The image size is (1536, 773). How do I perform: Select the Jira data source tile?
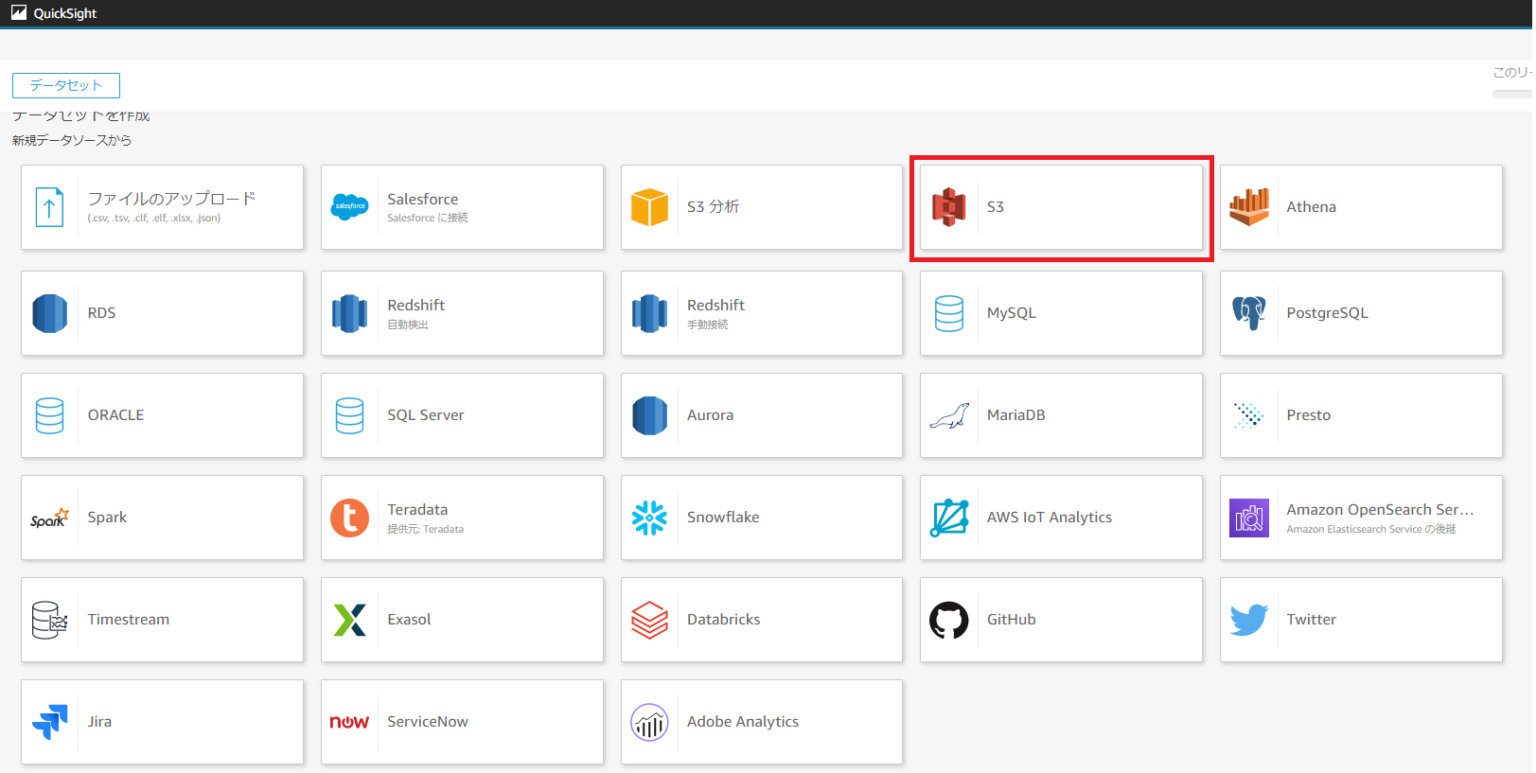pos(162,721)
